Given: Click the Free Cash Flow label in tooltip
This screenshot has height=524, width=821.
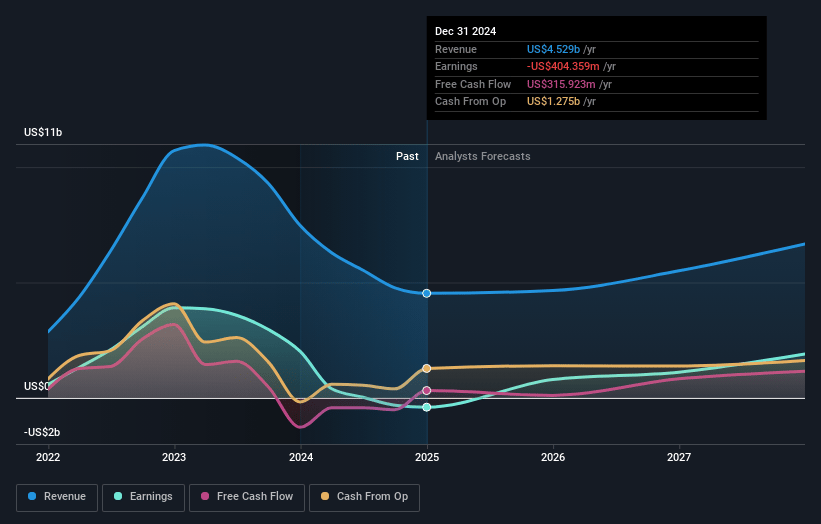Looking at the screenshot, I should coord(473,84).
